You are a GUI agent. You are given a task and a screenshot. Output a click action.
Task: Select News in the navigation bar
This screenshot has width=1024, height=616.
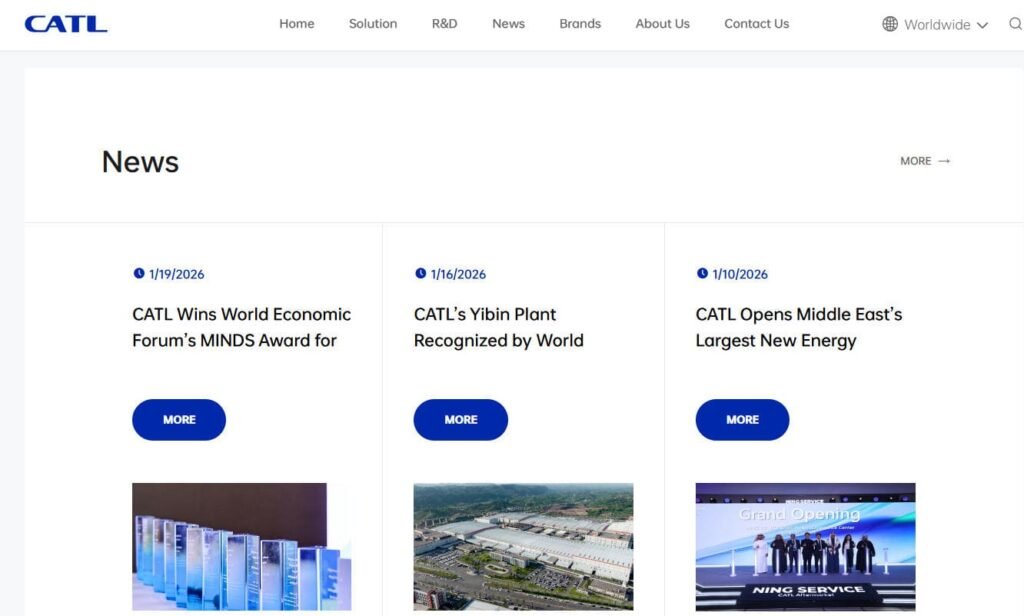click(508, 24)
